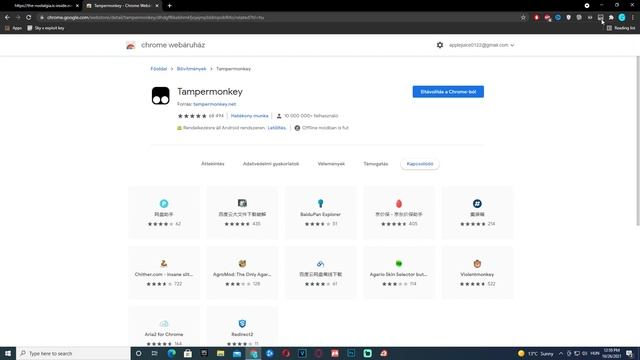Open the Redirect2 extension card
Image resolution: width=640 pixels, height=360 pixels.
242,328
